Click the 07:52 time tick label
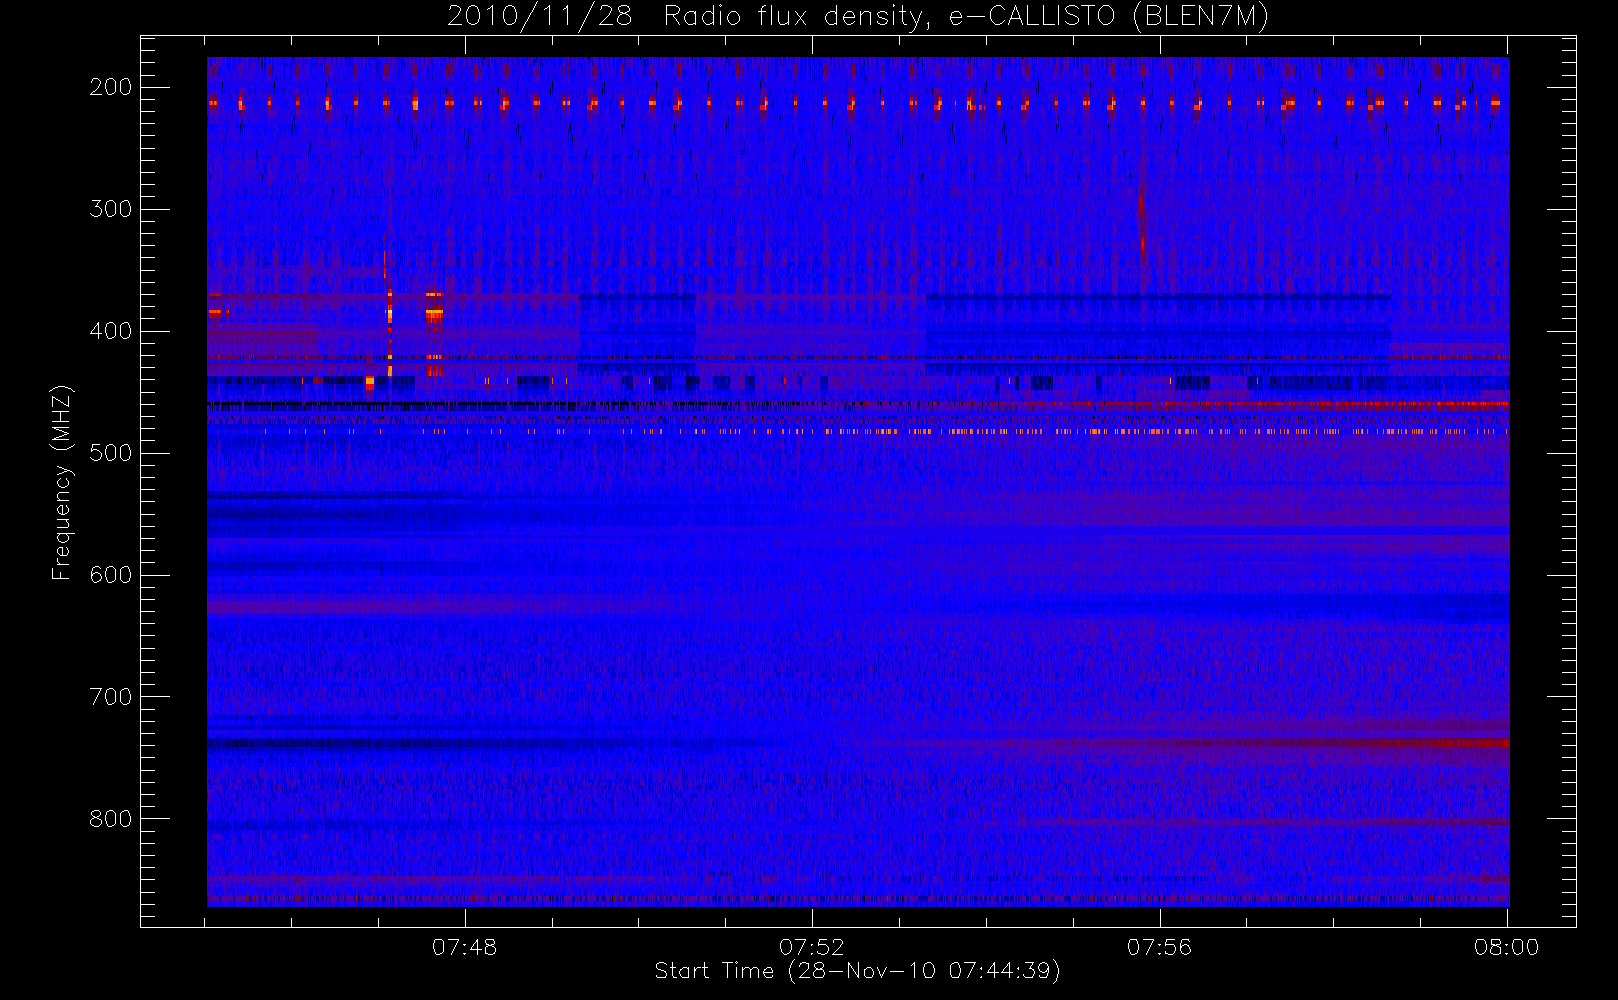 tap(812, 947)
